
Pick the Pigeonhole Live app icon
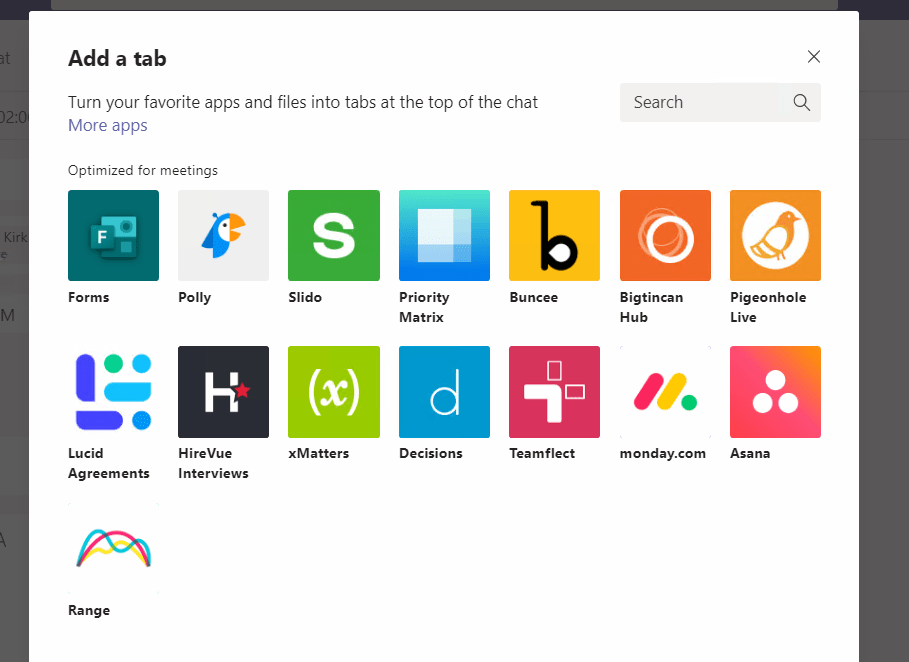pyautogui.click(x=775, y=235)
